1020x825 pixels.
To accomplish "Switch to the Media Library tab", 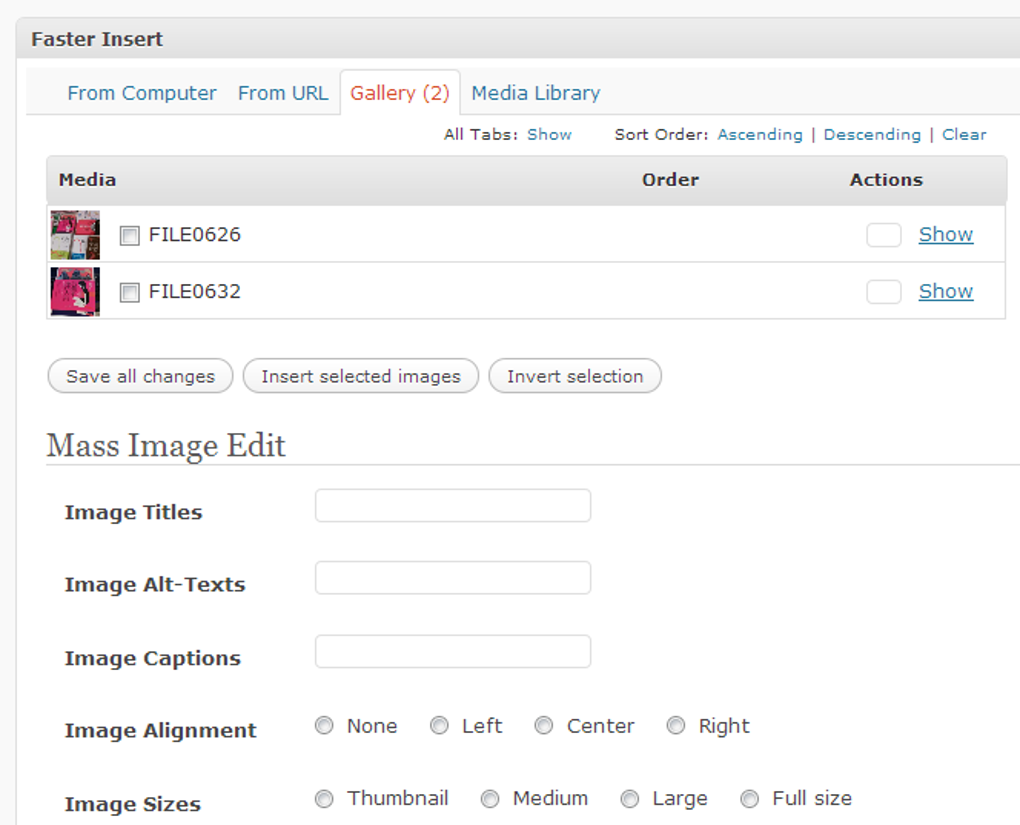I will point(536,92).
